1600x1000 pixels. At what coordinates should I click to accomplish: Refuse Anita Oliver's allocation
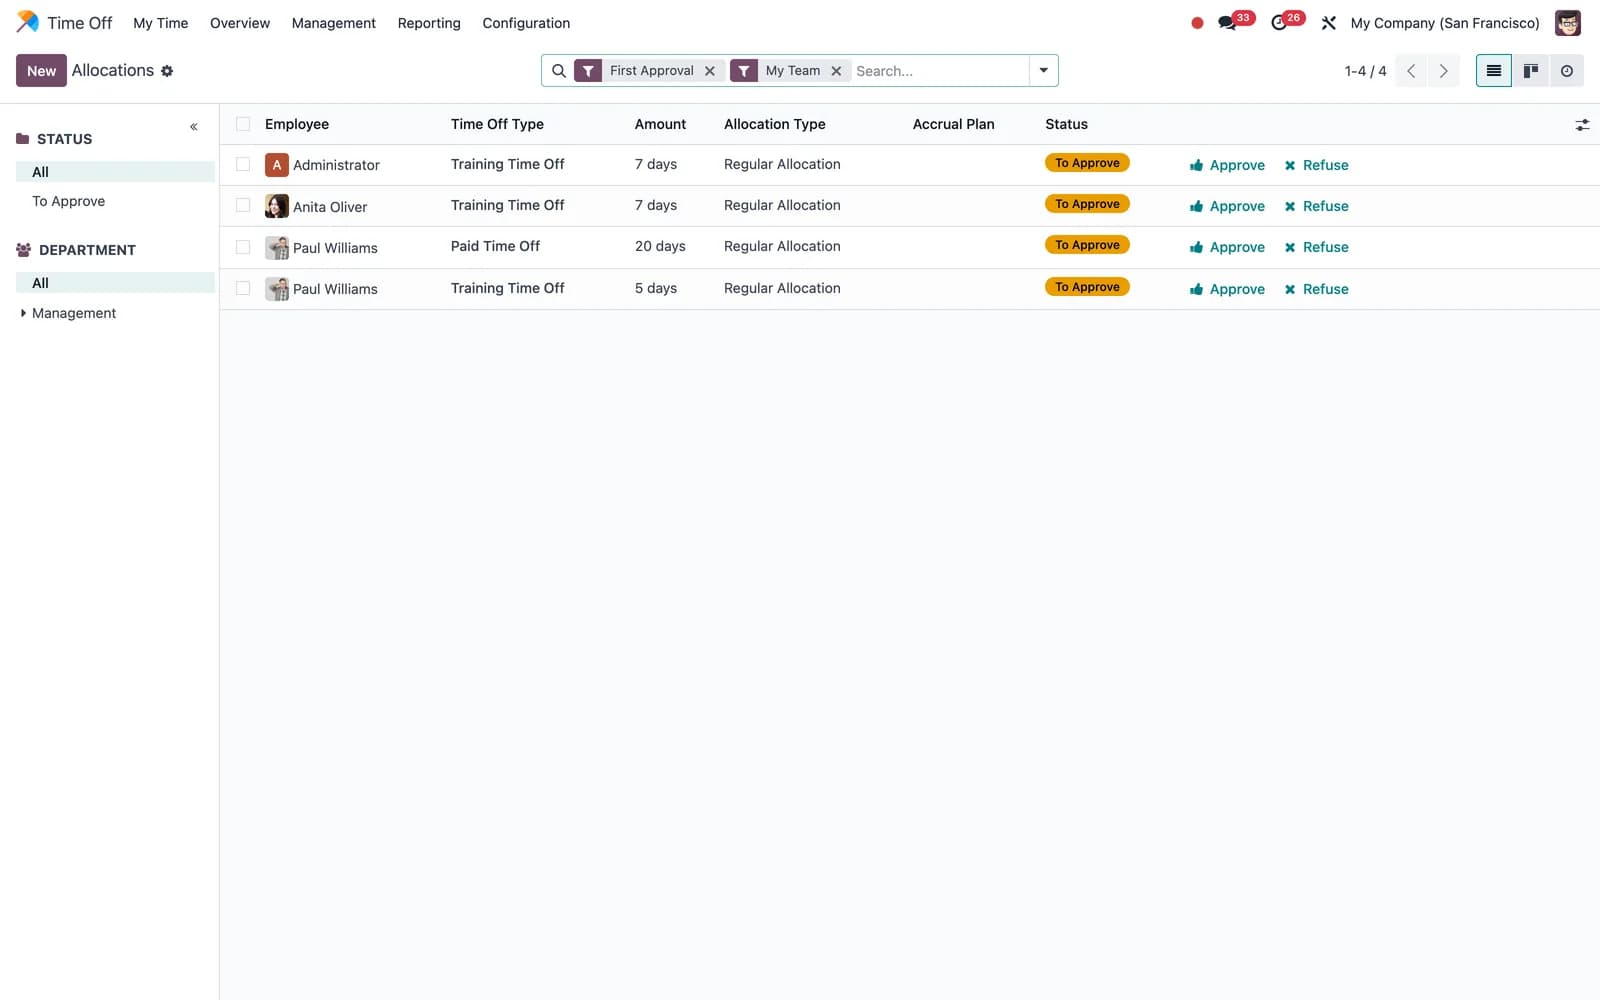point(1316,206)
